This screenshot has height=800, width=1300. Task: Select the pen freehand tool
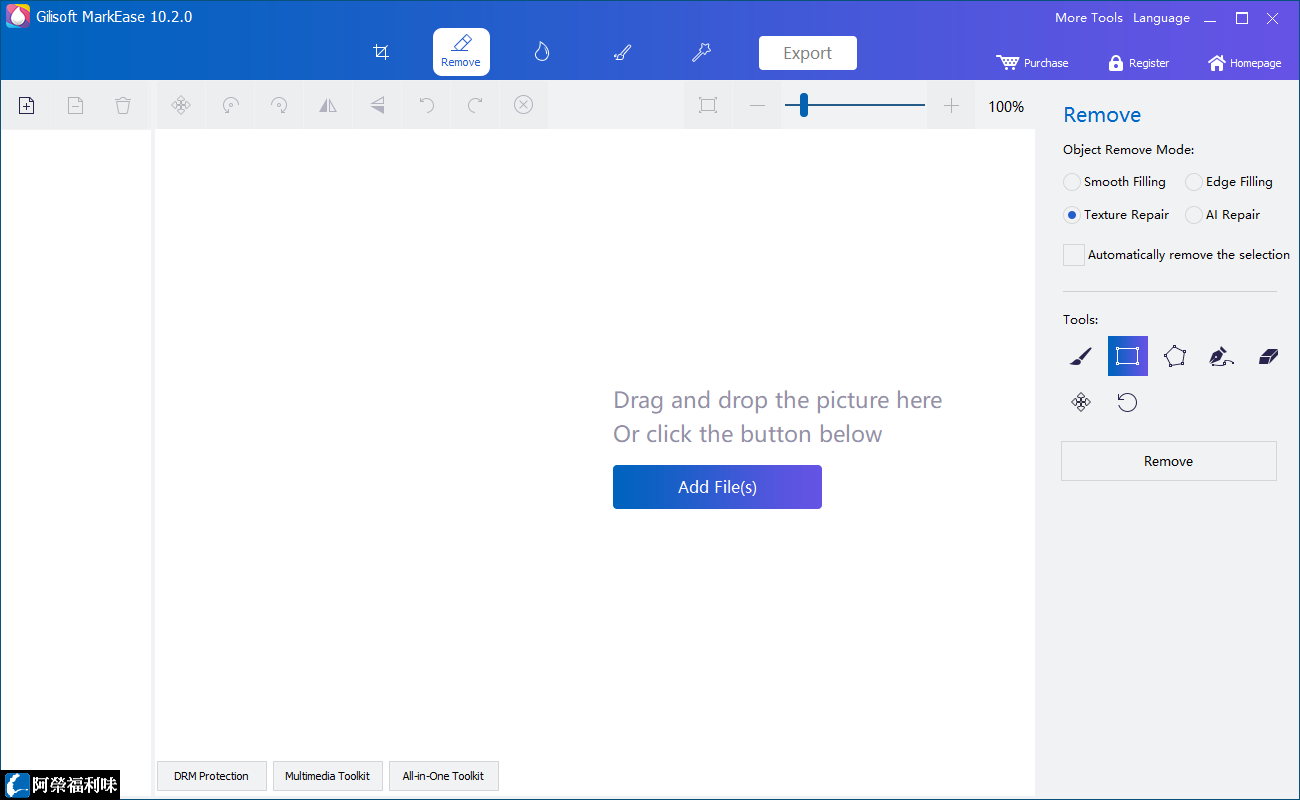(1221, 356)
